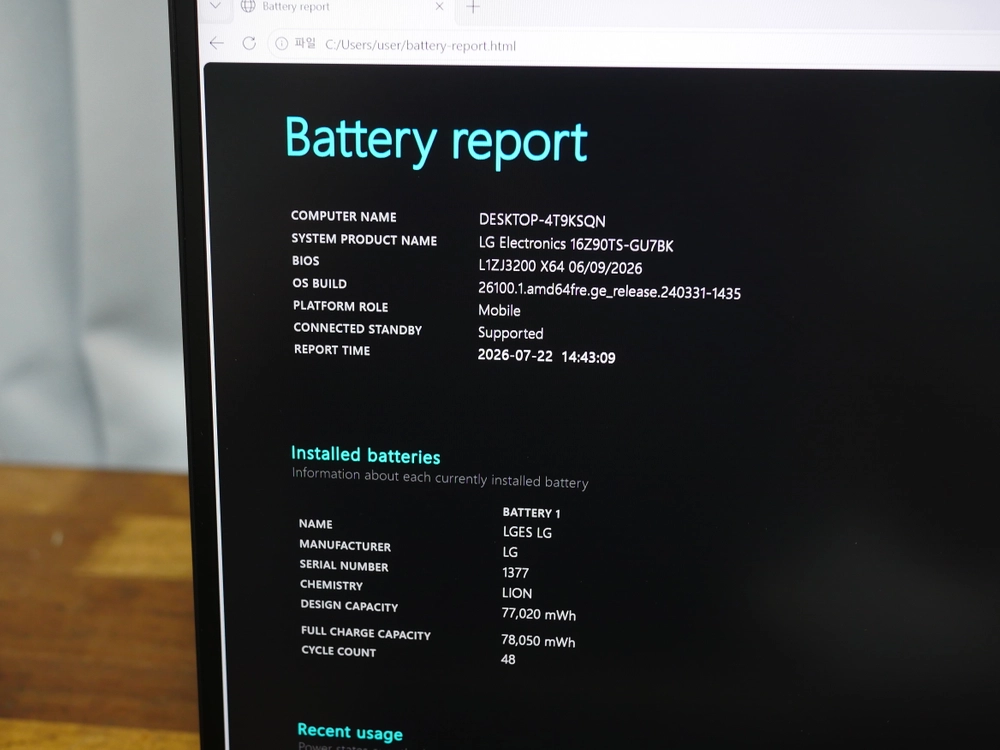This screenshot has height=750, width=1000.
Task: Click the CYCLE COUNT label
Action: tap(339, 651)
